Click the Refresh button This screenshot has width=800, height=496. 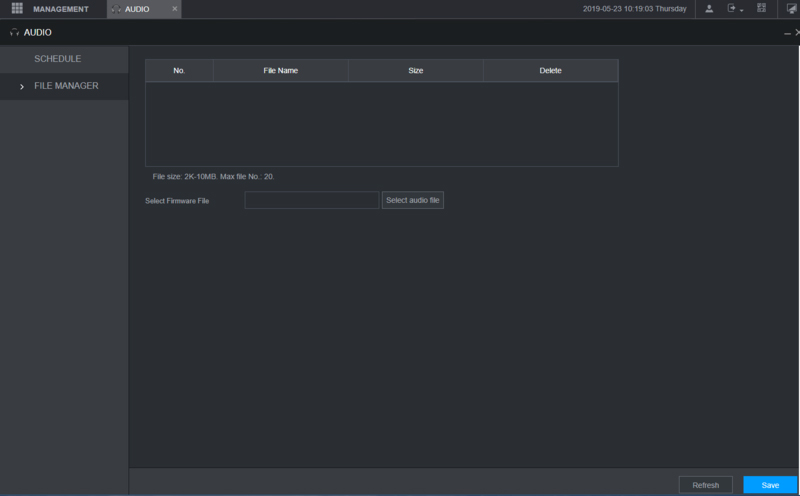[705, 485]
